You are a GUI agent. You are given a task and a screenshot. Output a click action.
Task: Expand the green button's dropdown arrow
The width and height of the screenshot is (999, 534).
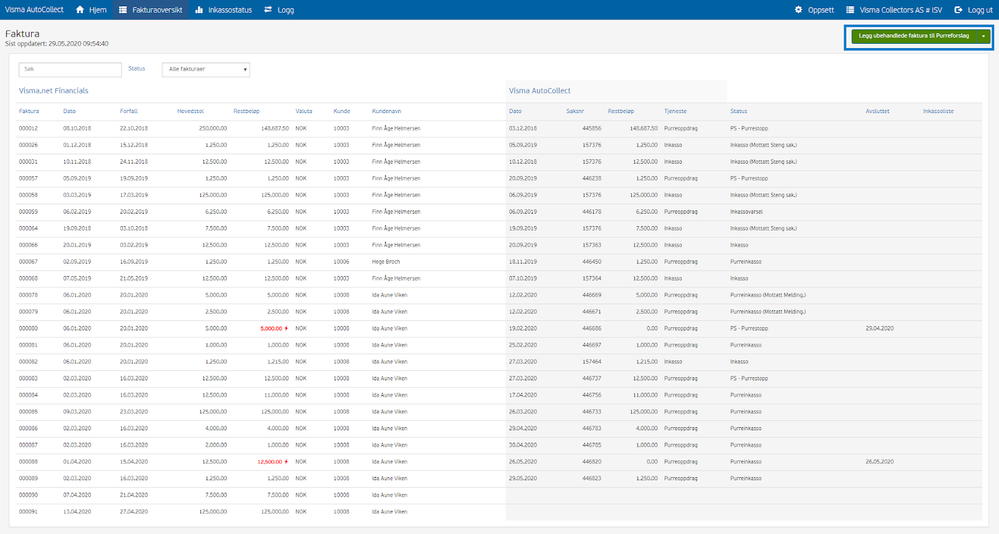tap(984, 36)
